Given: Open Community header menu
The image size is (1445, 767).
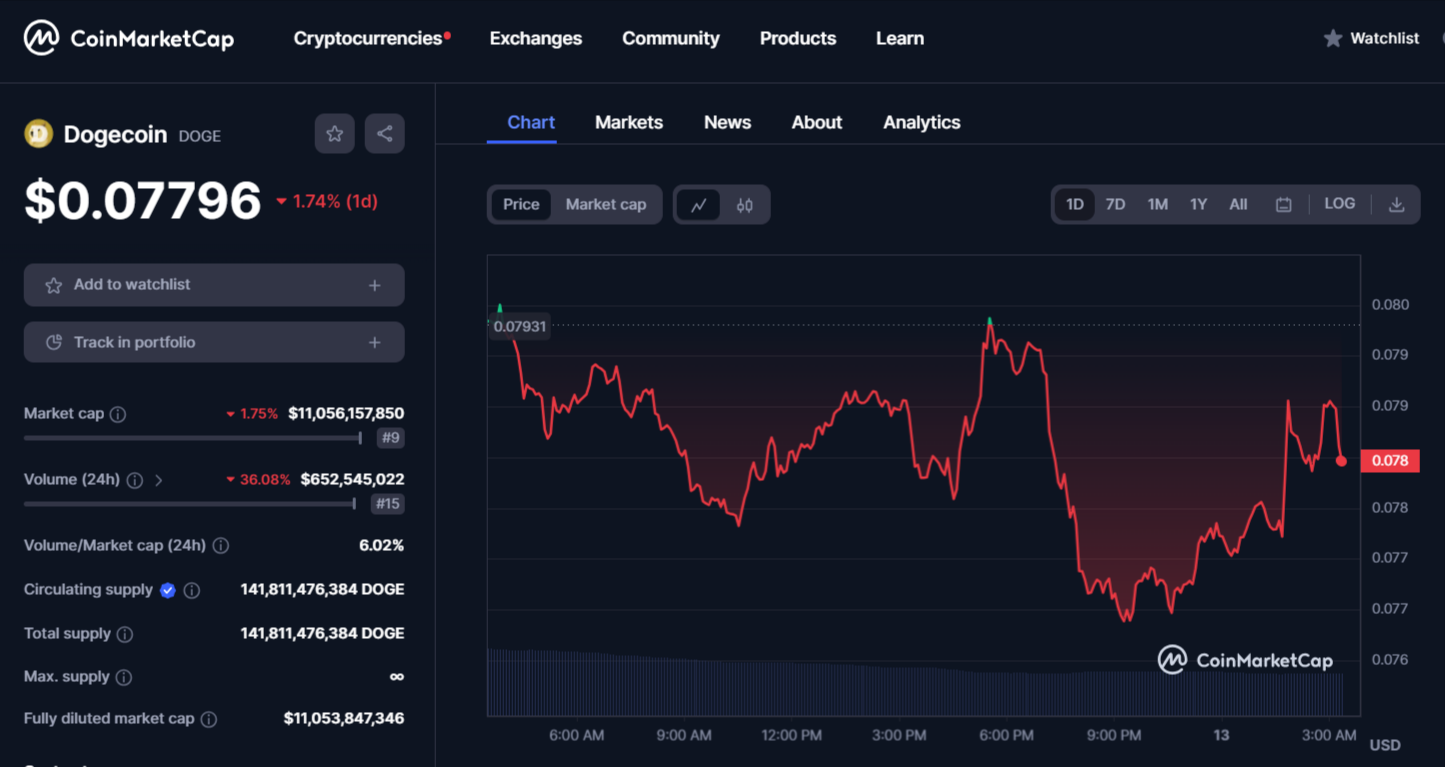Looking at the screenshot, I should [671, 38].
